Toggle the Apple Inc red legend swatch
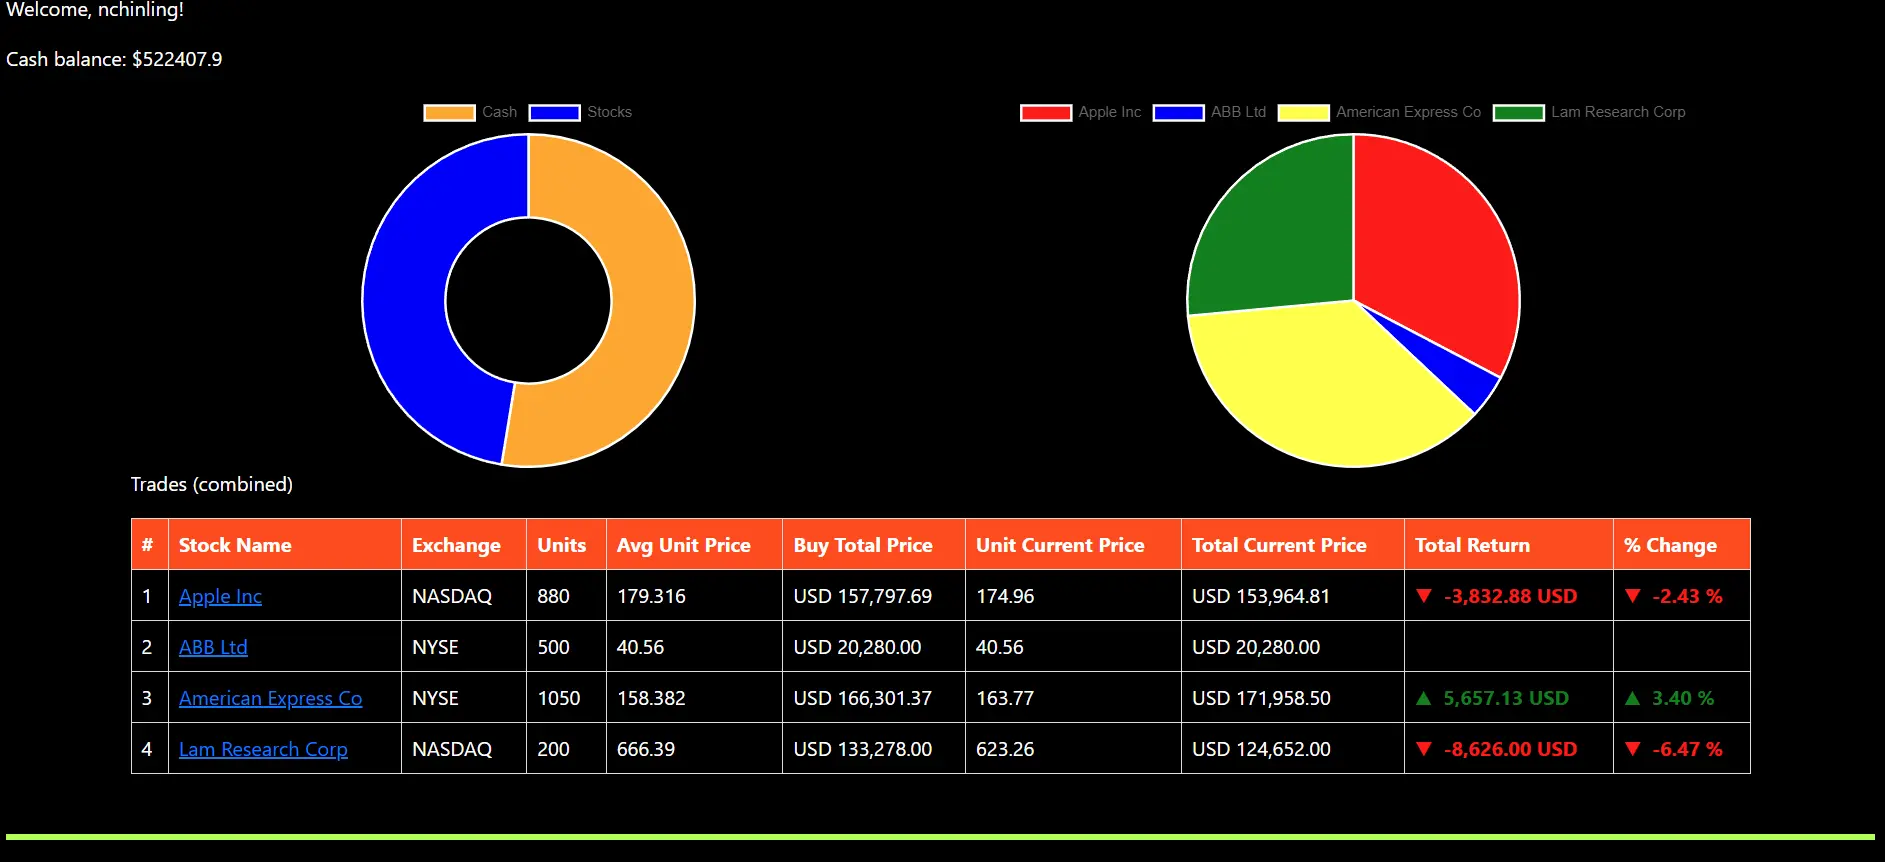1885x862 pixels. (x=1046, y=112)
